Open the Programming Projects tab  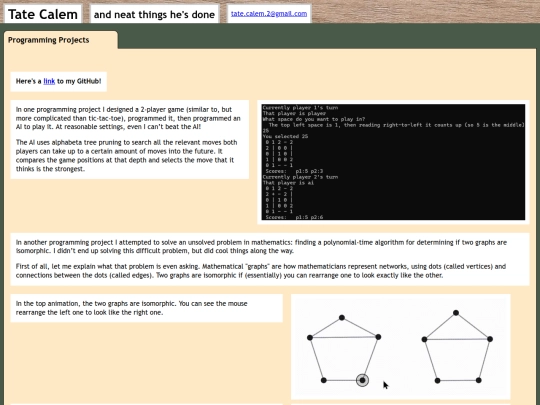(x=49, y=40)
